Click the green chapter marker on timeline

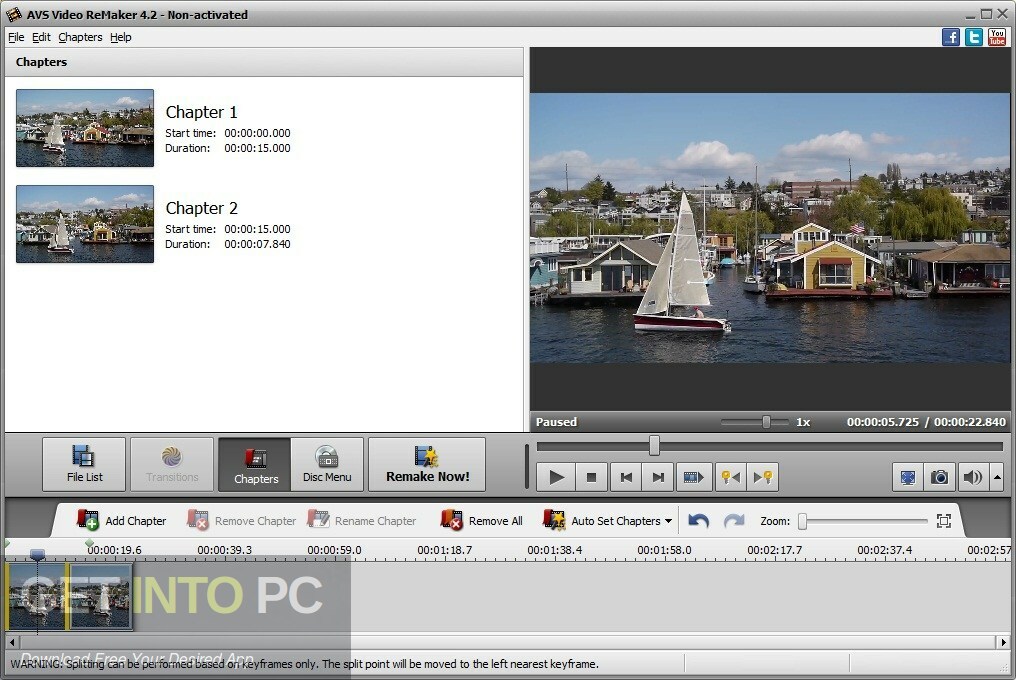pyautogui.click(x=89, y=543)
